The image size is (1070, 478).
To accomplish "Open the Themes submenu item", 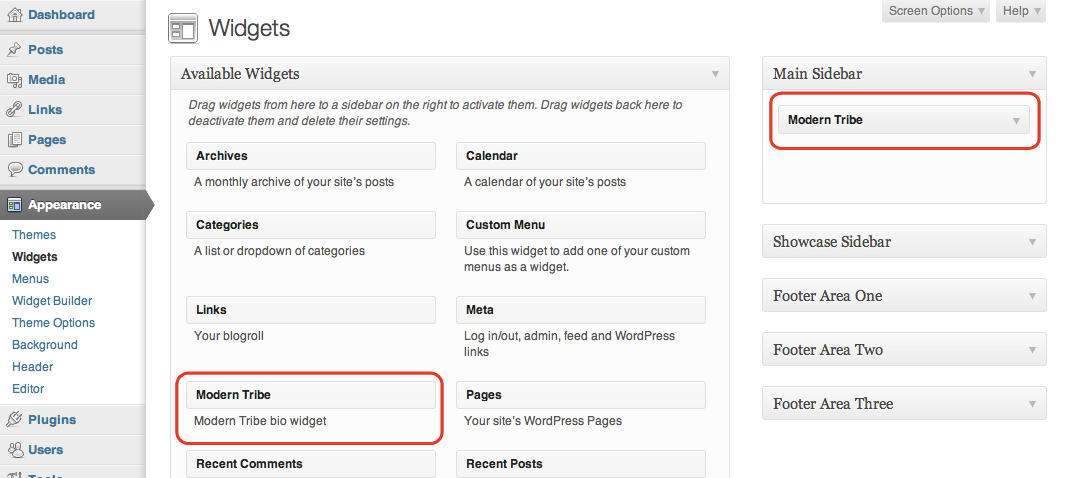I will tap(34, 235).
